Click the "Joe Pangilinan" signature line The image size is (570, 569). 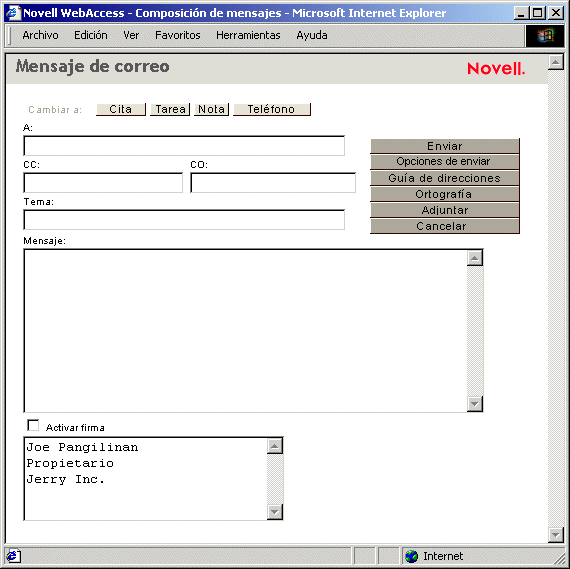(x=82, y=447)
